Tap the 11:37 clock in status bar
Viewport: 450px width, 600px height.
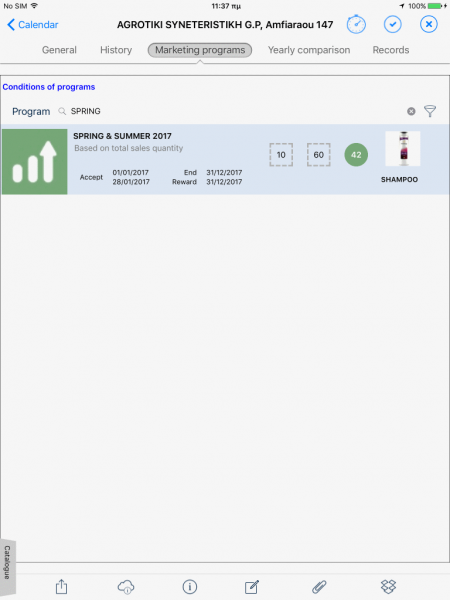tap(226, 6)
